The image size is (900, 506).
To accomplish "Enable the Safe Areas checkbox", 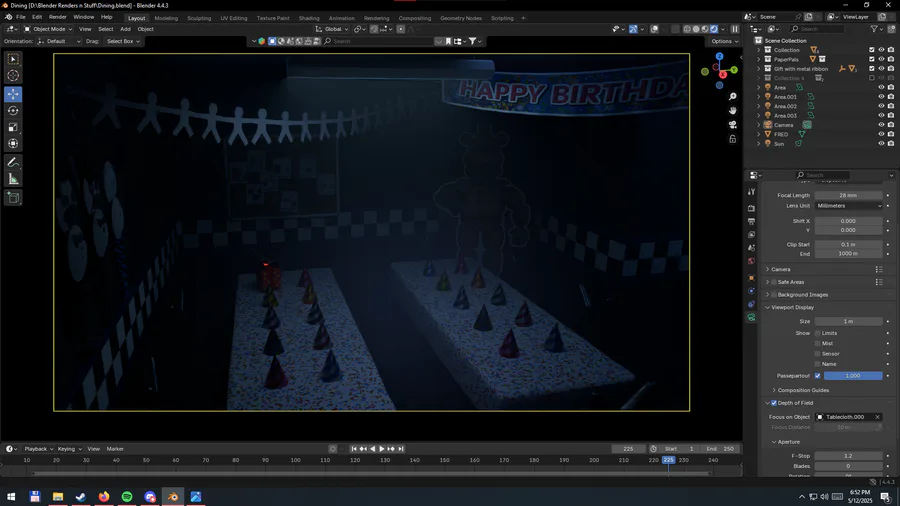I will 774,282.
